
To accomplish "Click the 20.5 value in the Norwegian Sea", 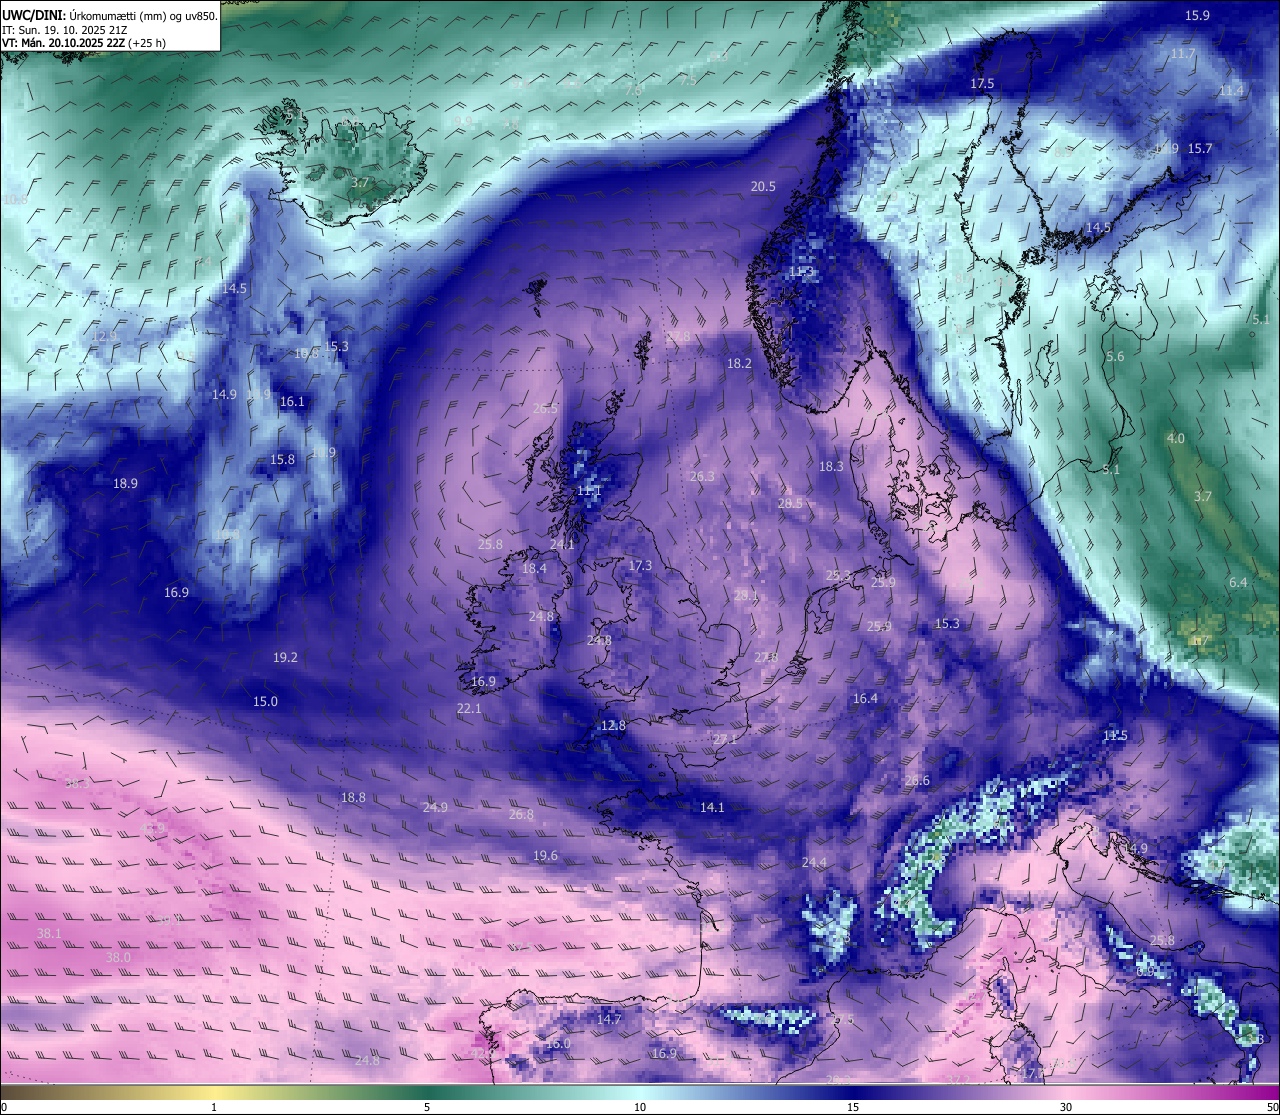I will click(x=763, y=187).
